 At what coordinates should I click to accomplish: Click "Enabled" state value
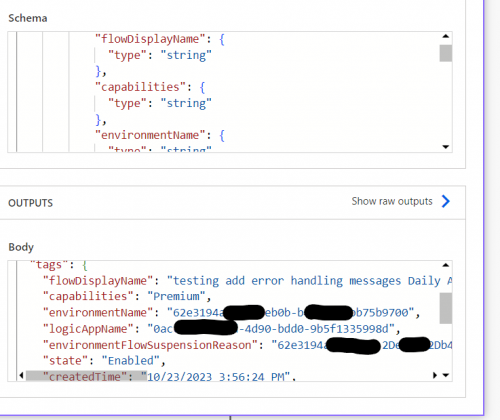click(x=131, y=361)
